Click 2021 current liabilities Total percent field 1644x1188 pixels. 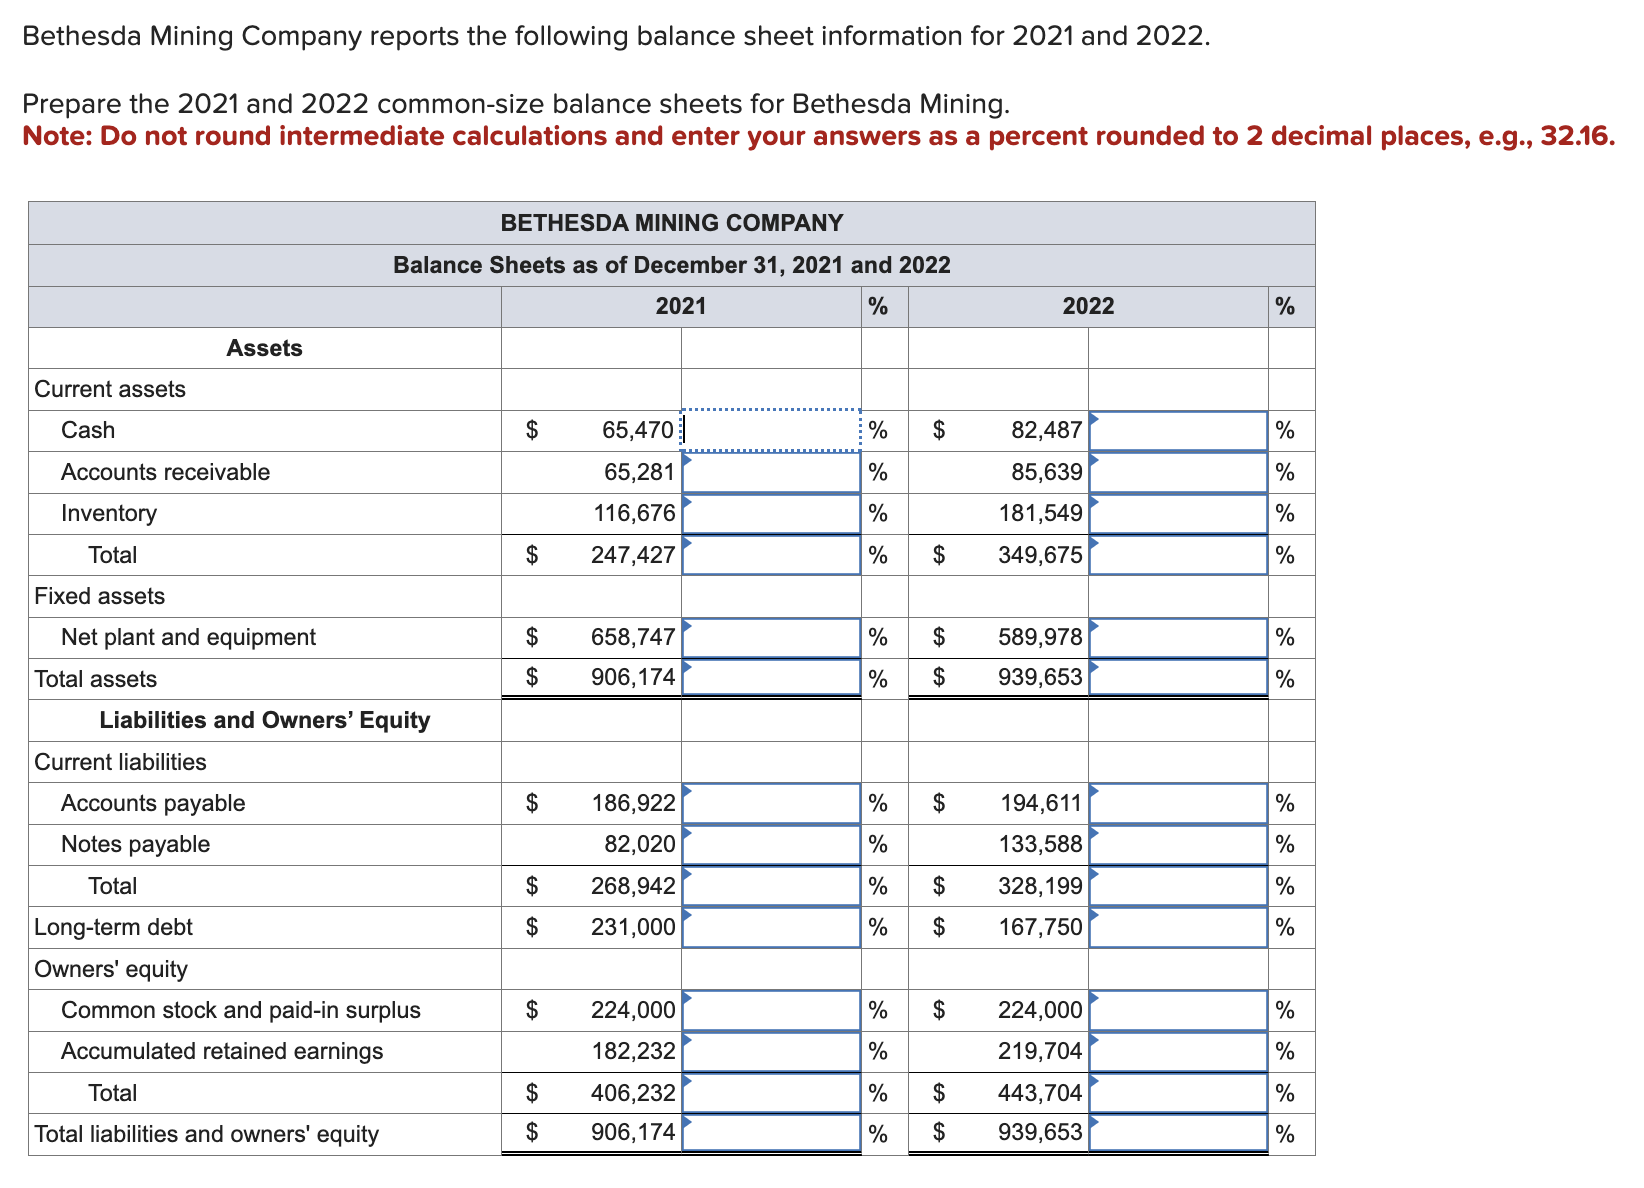click(x=771, y=886)
